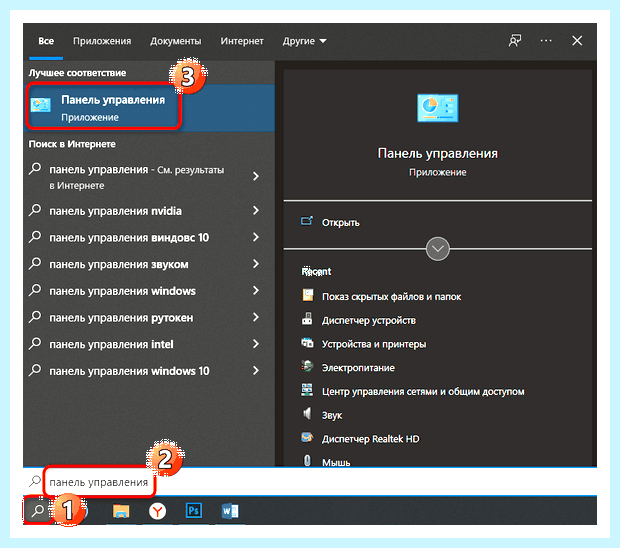The image size is (620, 548).
Task: Open Устройства и принтеры from recent list
Action: [374, 344]
